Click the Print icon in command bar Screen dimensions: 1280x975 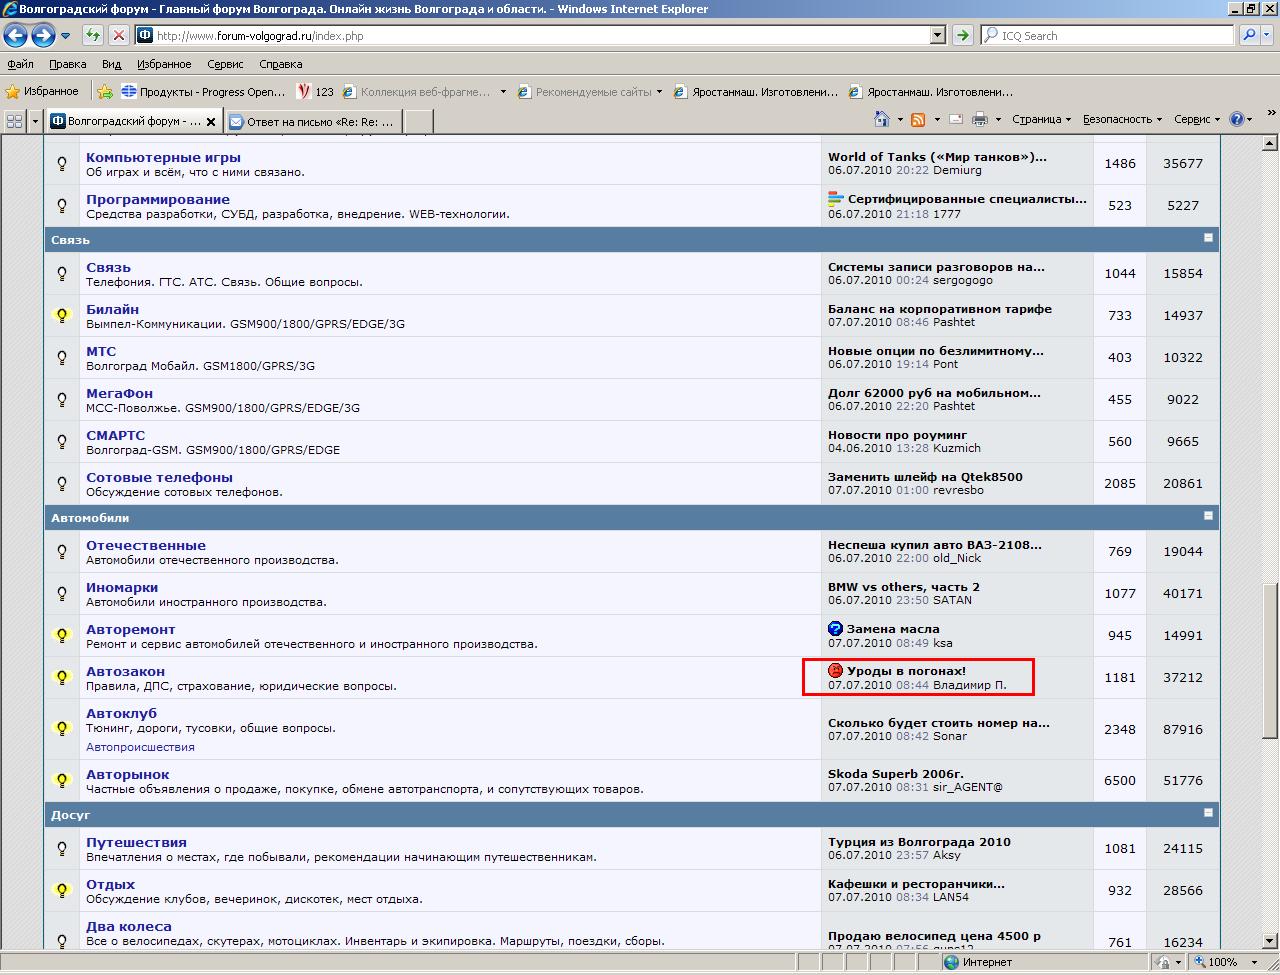coord(979,119)
